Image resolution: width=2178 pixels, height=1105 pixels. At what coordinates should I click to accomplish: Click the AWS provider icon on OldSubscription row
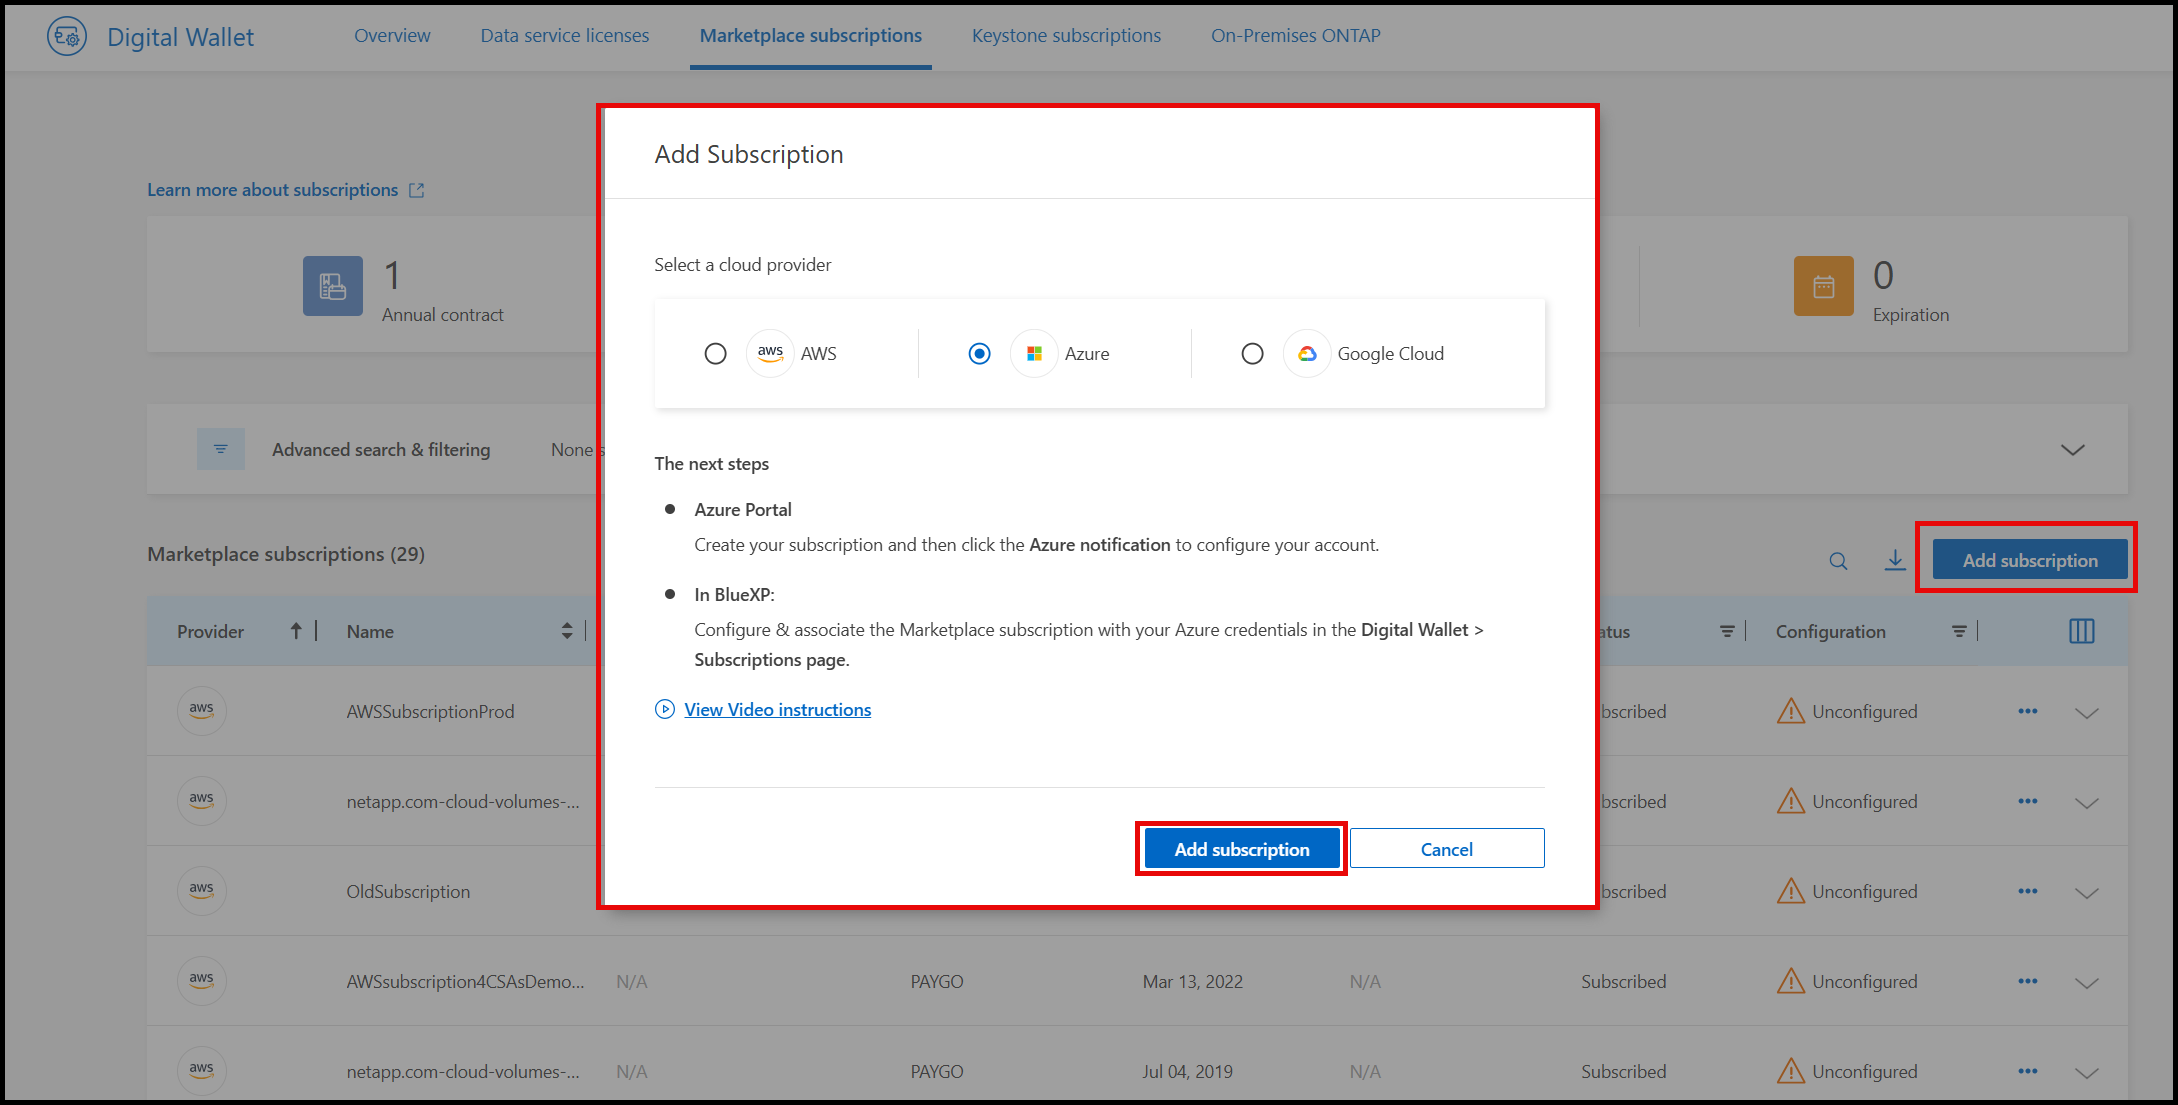(201, 890)
